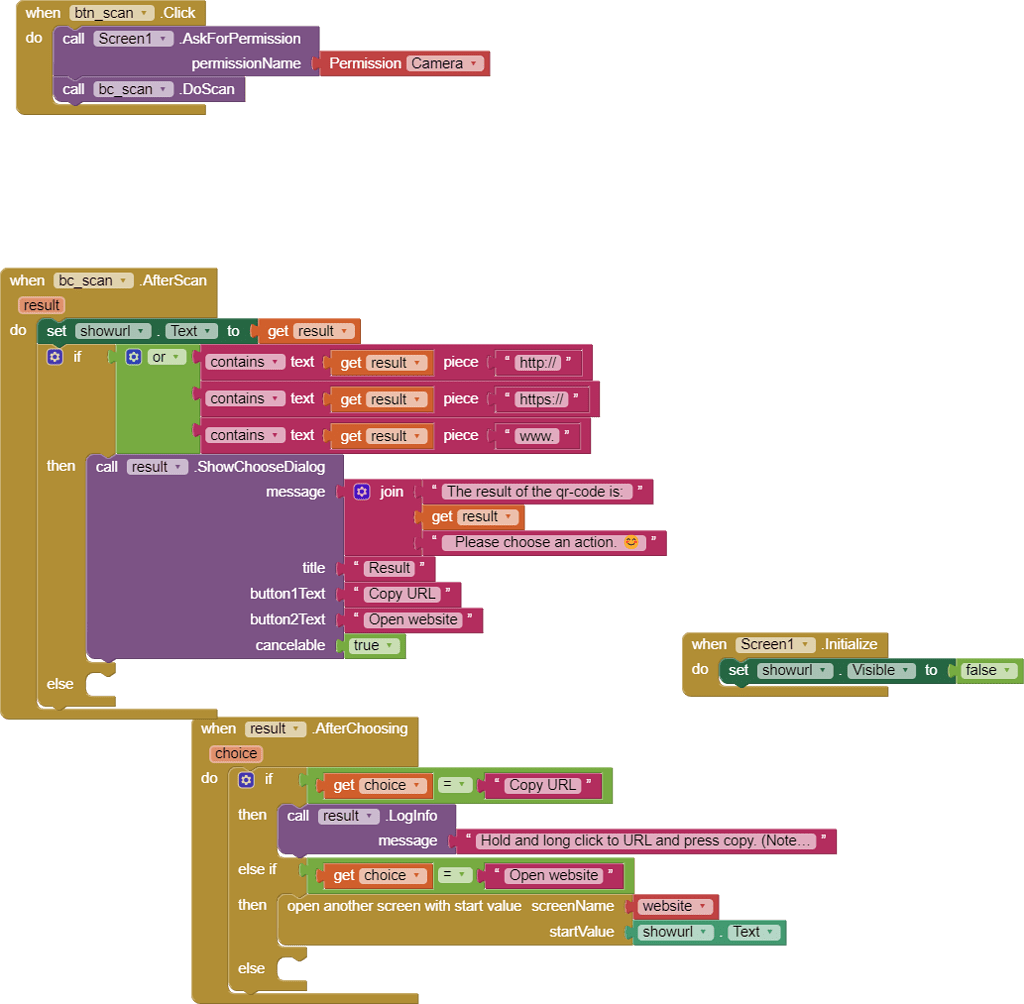Screen dimensions: 1024x1004
Task: Open bc_scan dropdown in the DoScan call
Action: 132,89
